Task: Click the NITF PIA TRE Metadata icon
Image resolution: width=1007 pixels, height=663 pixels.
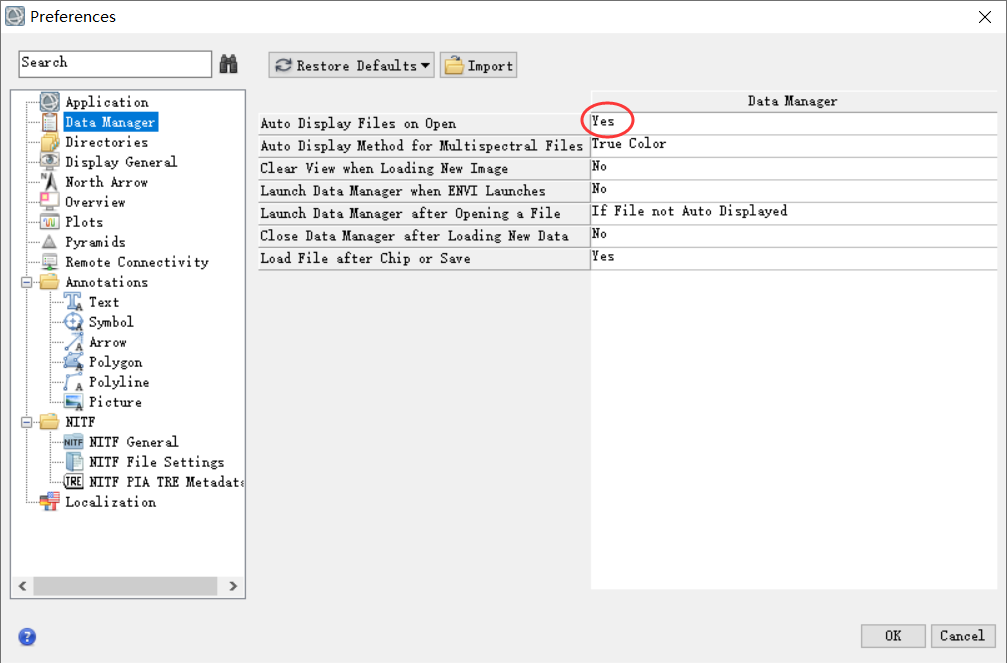Action: pos(73,482)
